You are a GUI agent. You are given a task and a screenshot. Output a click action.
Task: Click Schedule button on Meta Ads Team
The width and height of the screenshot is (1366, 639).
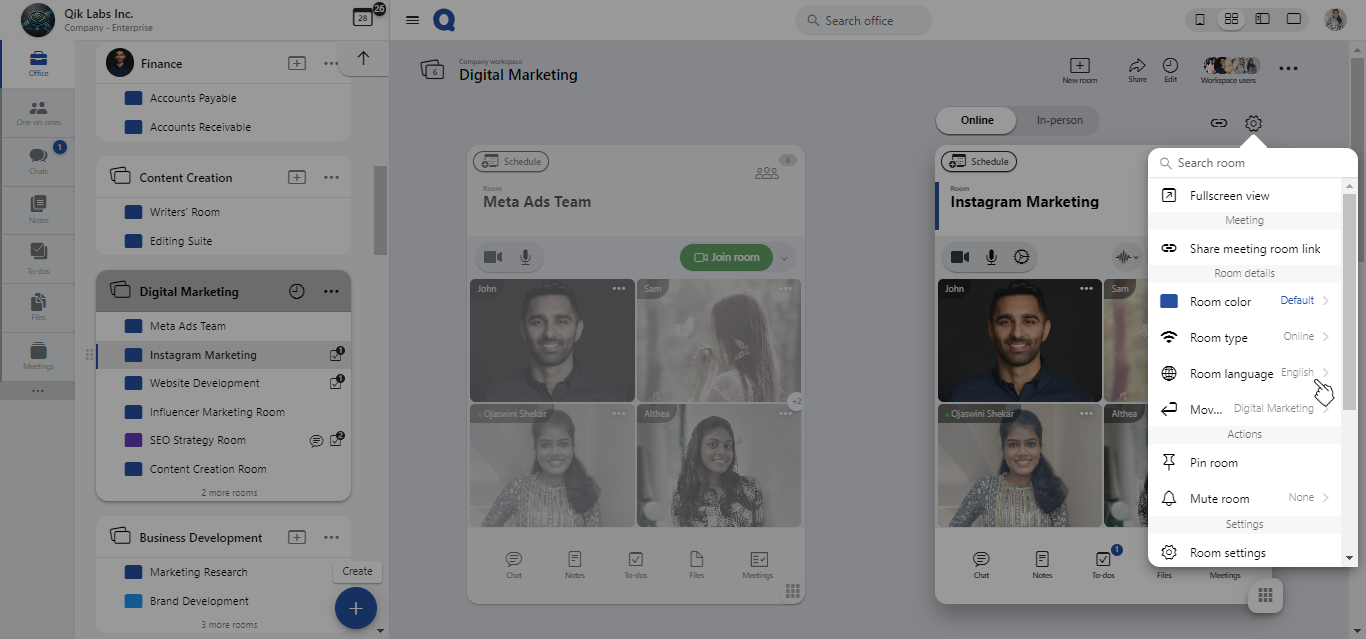click(511, 161)
